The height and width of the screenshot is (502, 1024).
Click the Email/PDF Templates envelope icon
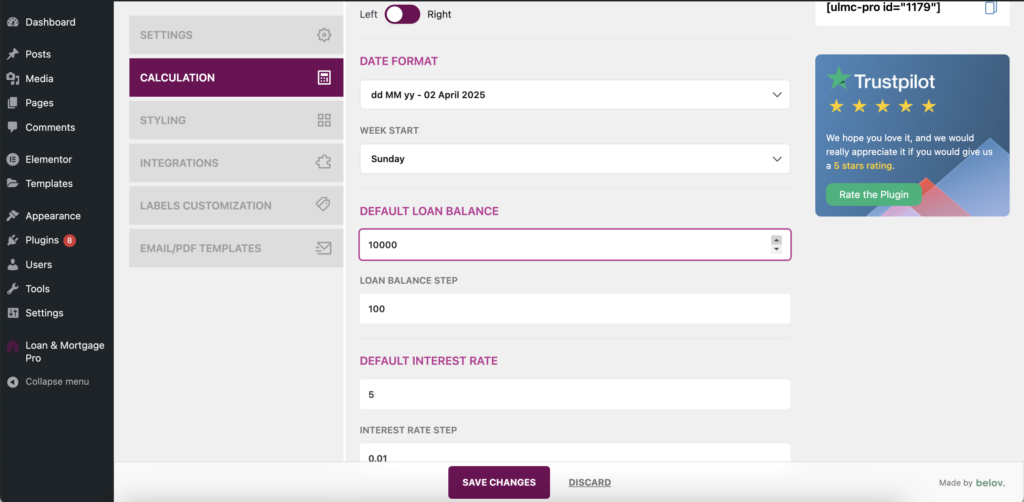[323, 248]
